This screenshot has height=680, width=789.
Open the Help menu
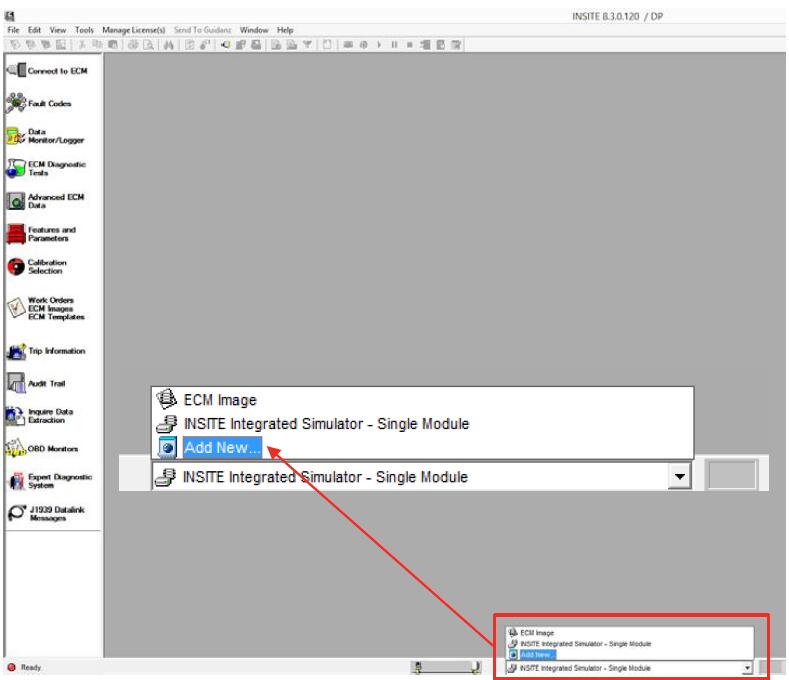point(285,30)
